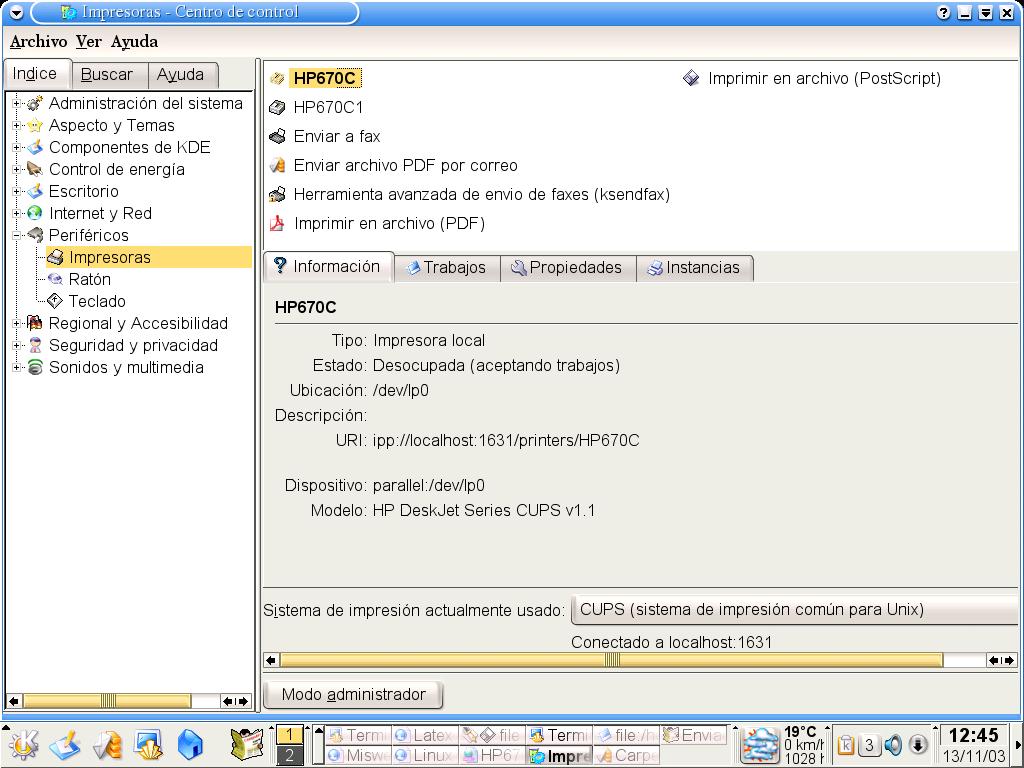Screen dimensions: 1024x768
Task: Click the Componentes de KDE icon
Action: [35, 147]
